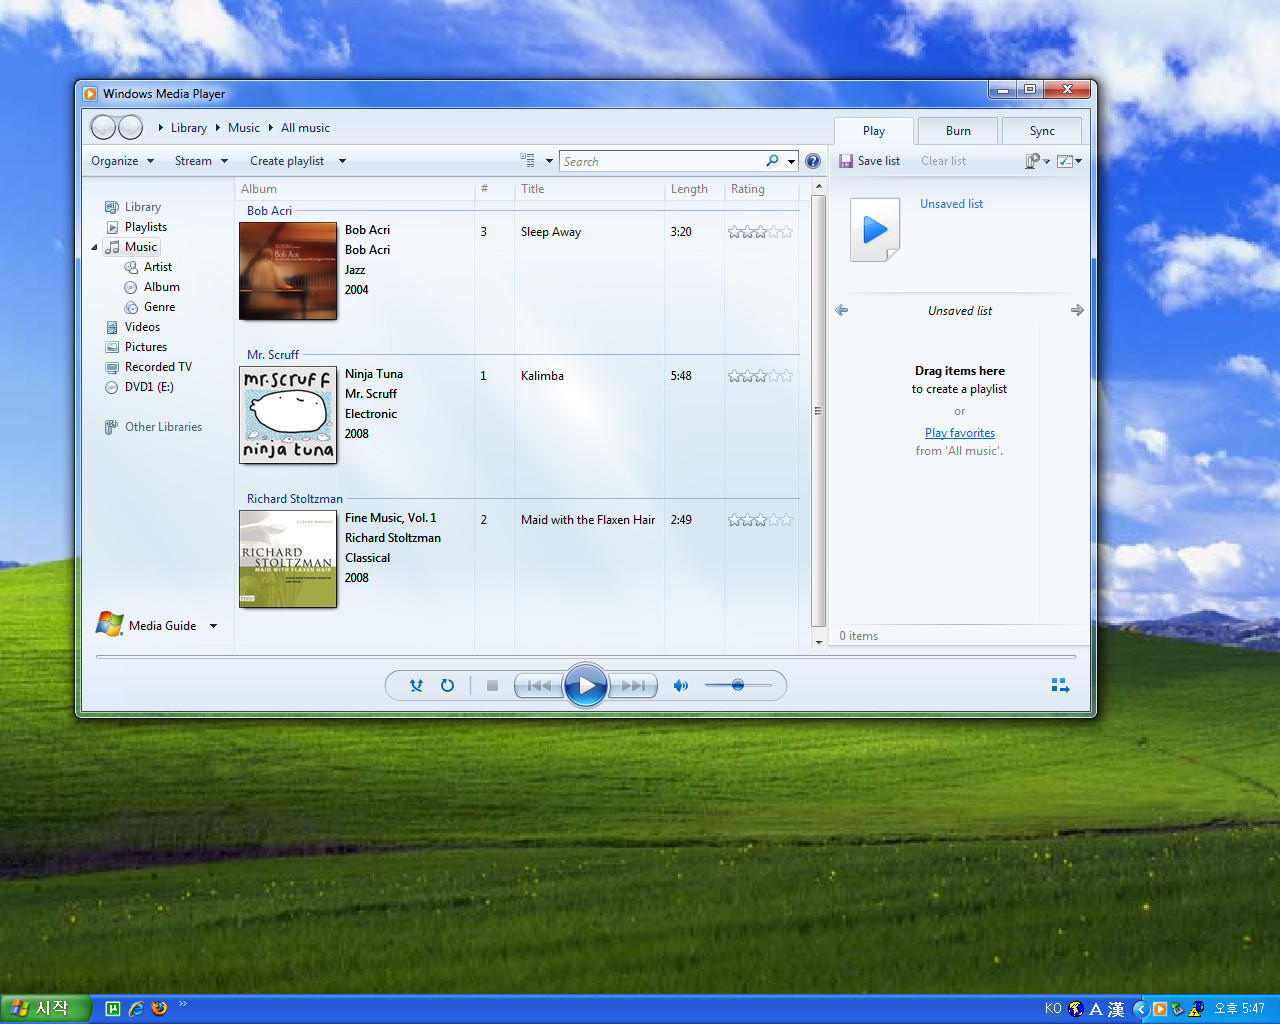The height and width of the screenshot is (1024, 1280).
Task: Open Playlists in the navigation pane
Action: click(x=136, y=227)
